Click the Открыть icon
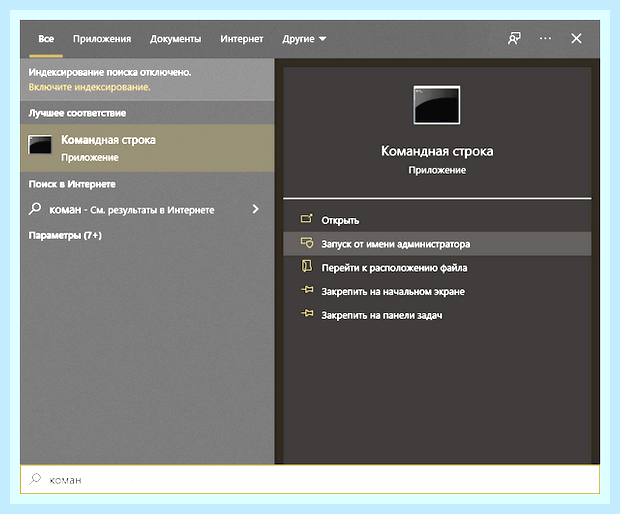 [x=306, y=218]
